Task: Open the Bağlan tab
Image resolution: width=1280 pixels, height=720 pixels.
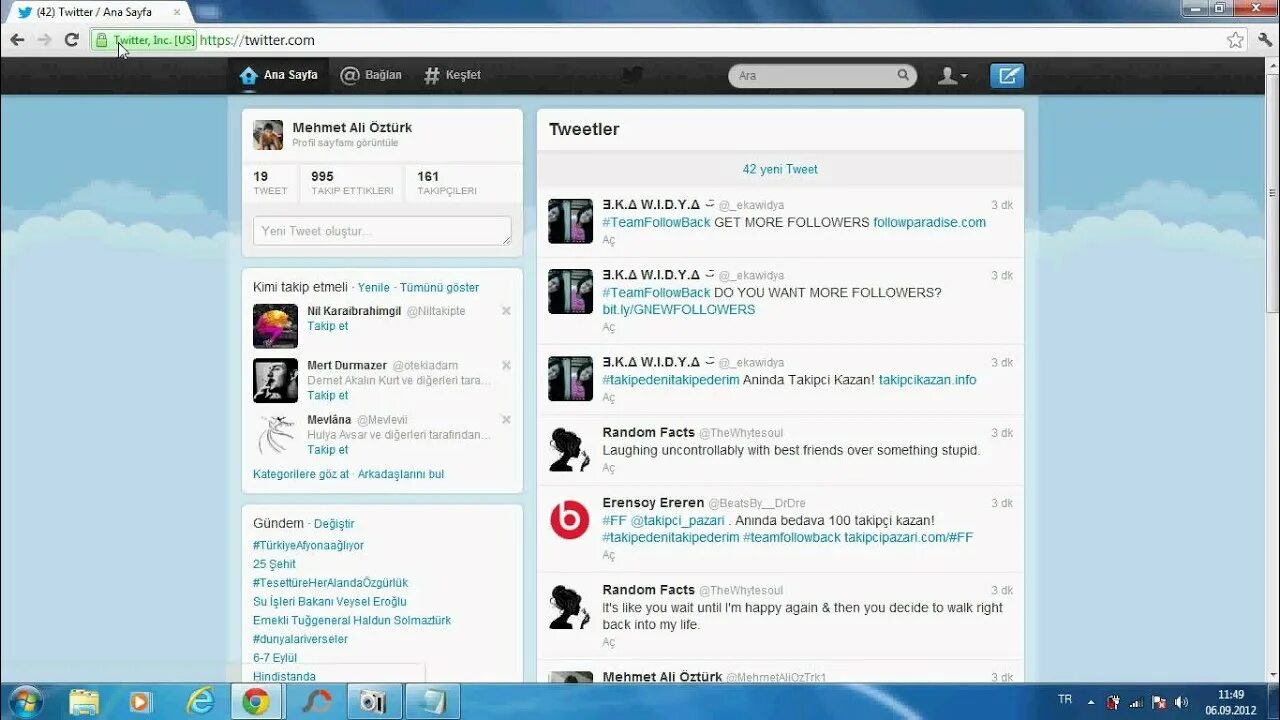Action: point(371,75)
